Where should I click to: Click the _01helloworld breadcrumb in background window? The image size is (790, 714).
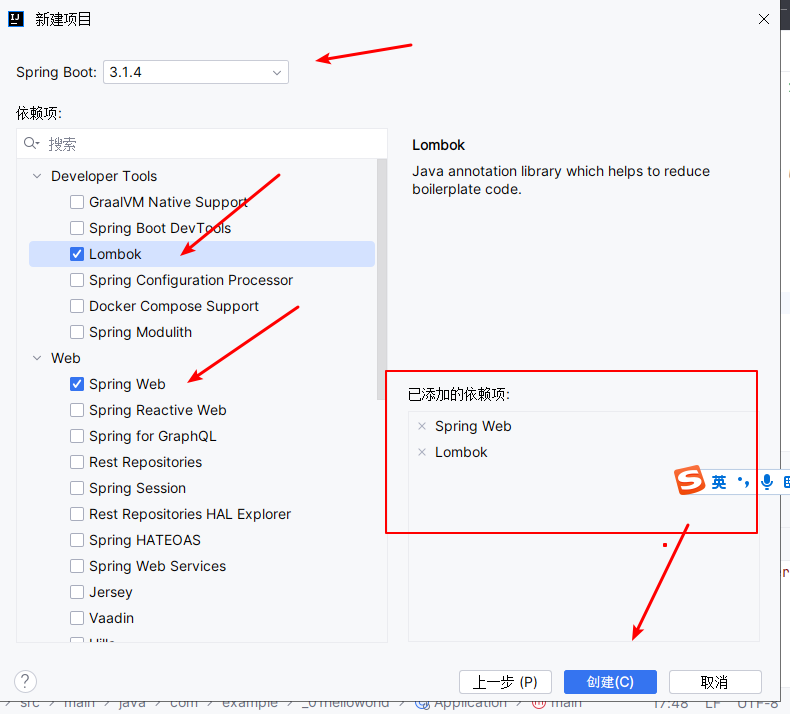pos(346,703)
